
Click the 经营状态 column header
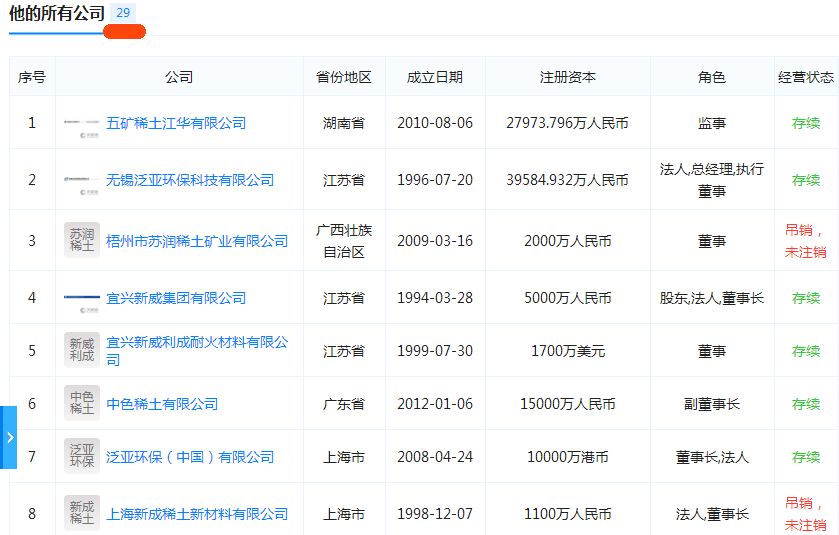806,77
